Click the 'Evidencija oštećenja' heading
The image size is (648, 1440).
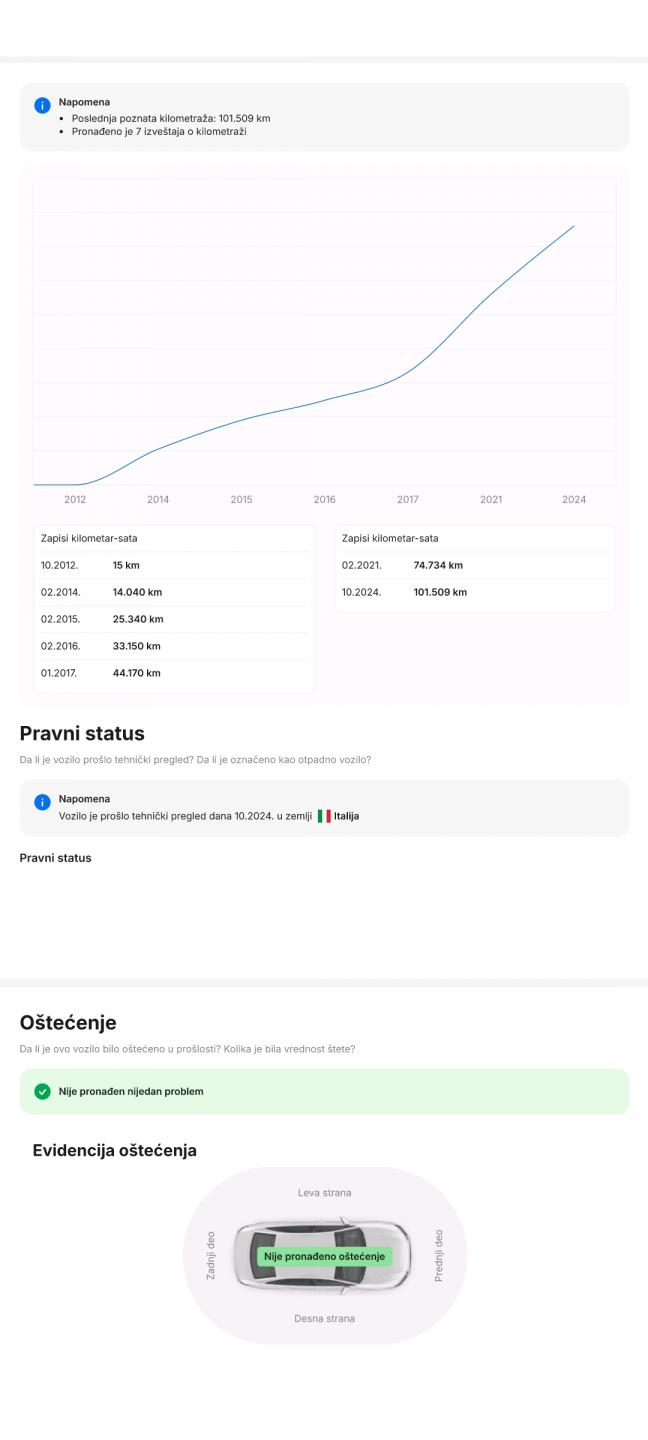pyautogui.click(x=115, y=1151)
